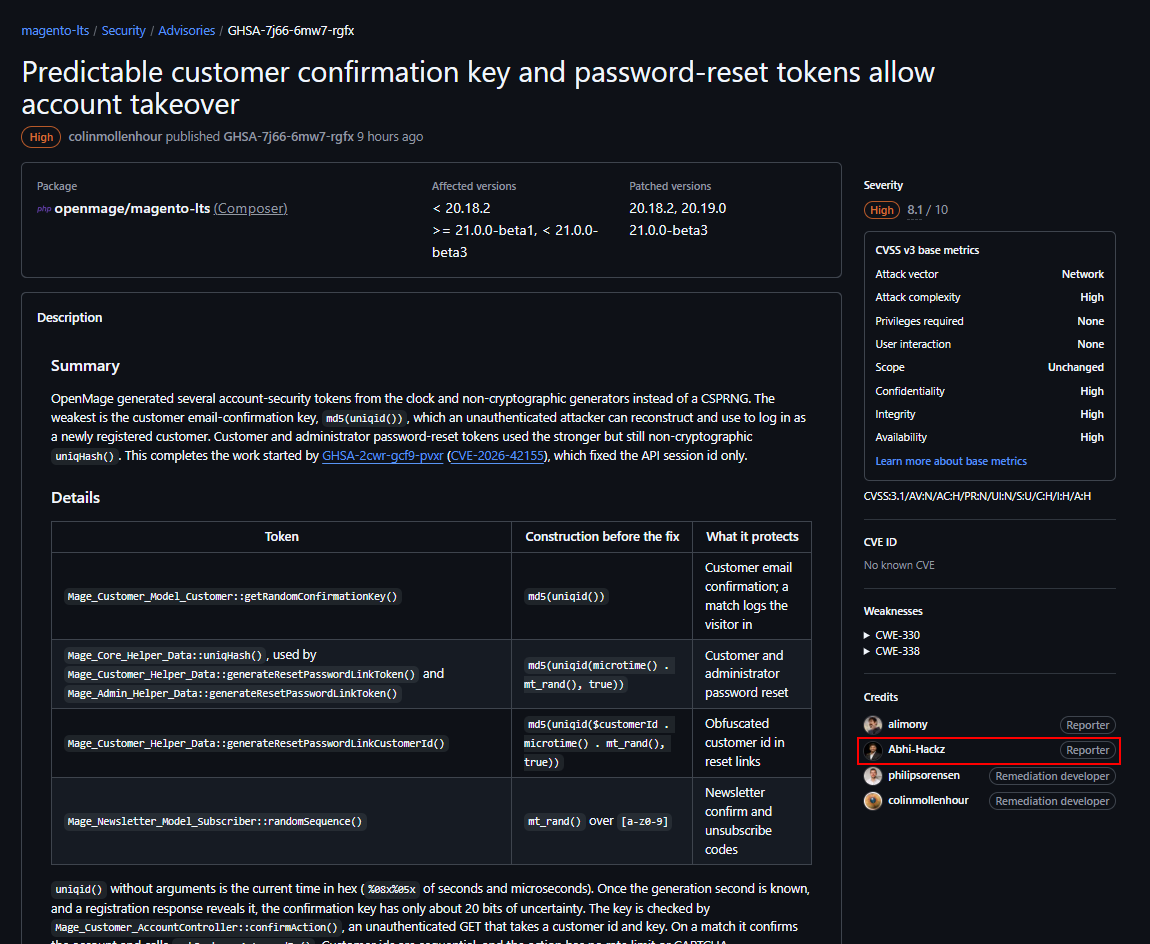Screen dimensions: 1150x944
Task: Click the Reporter badge beside Abhi-Hackz
Action: [1087, 750]
